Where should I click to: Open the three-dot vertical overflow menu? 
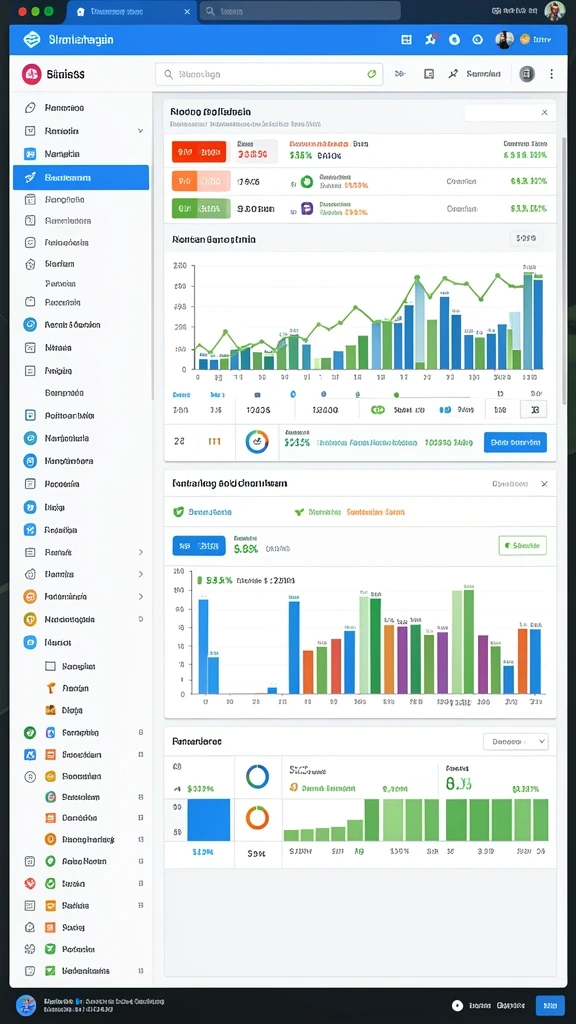(x=551, y=74)
